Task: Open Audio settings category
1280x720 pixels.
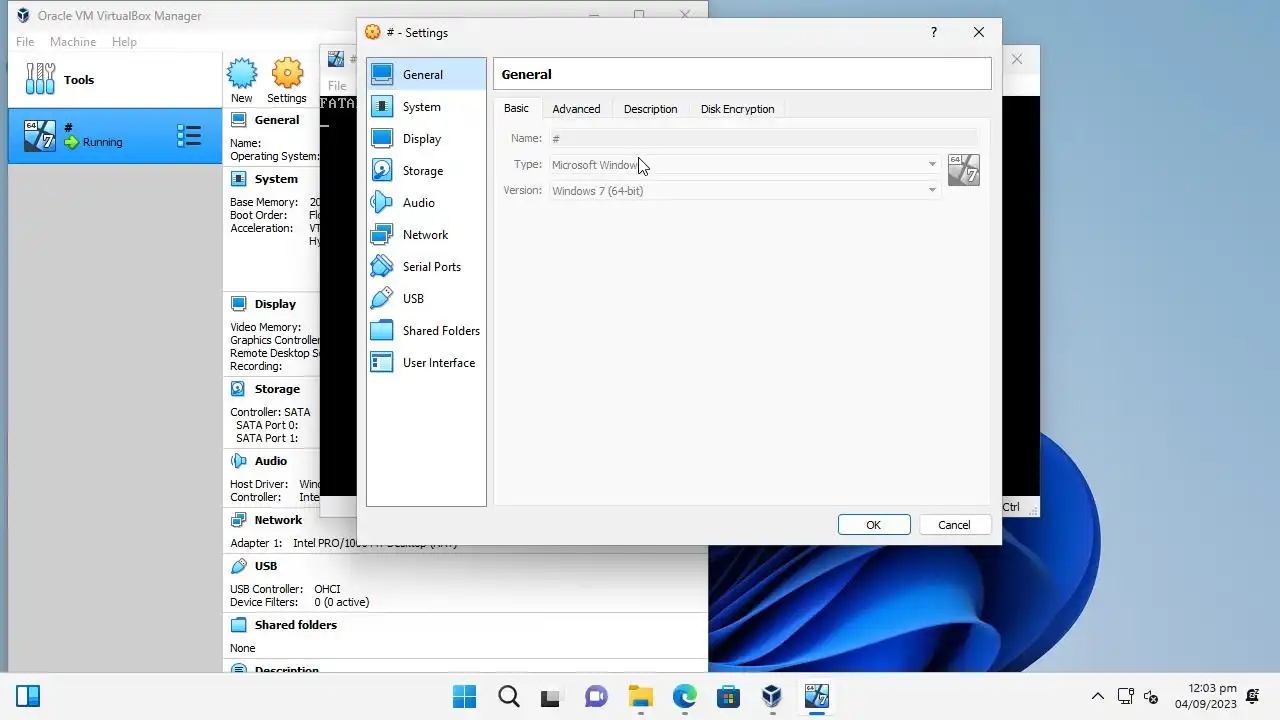Action: 426,203
